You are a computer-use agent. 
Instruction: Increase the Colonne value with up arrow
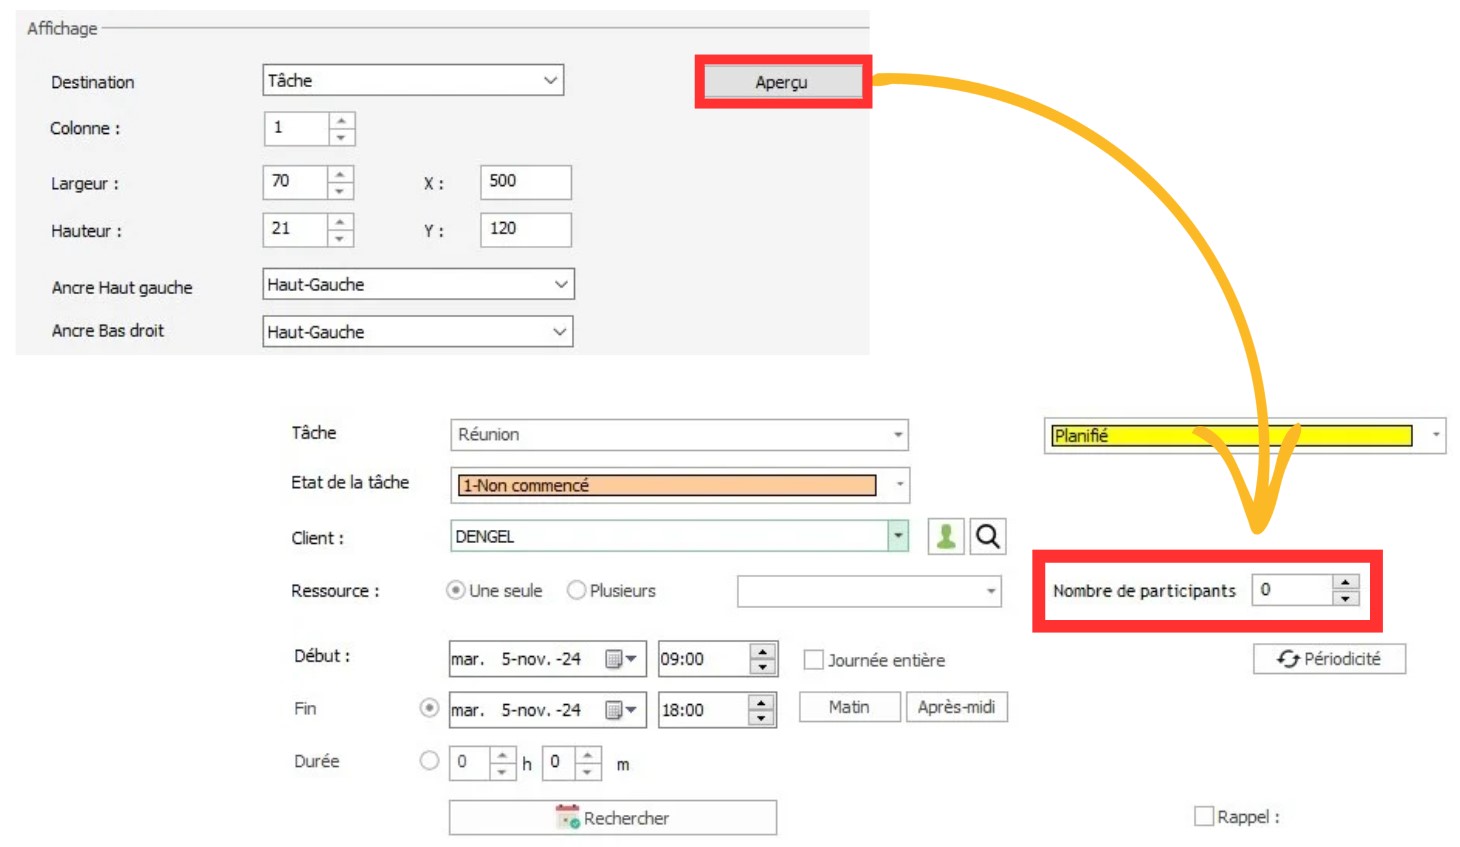click(x=341, y=120)
